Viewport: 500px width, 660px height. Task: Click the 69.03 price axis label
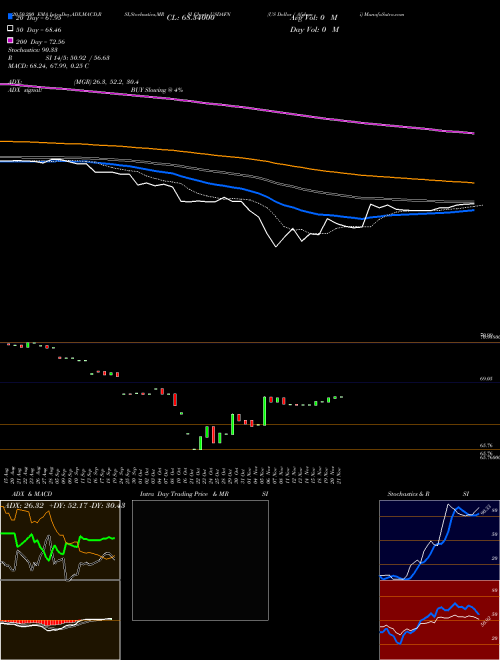tap(486, 379)
